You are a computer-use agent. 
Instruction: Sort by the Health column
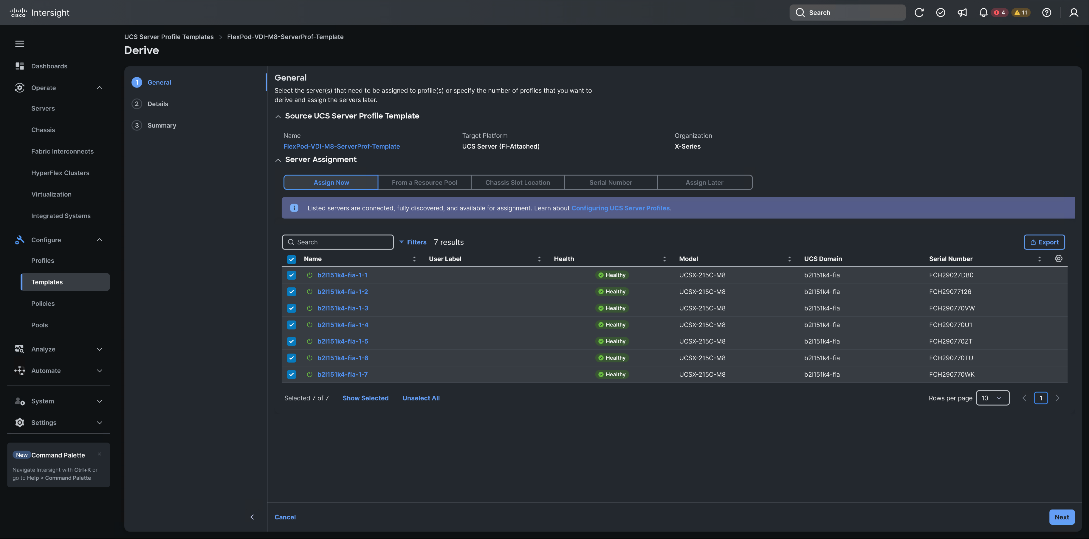(x=665, y=259)
